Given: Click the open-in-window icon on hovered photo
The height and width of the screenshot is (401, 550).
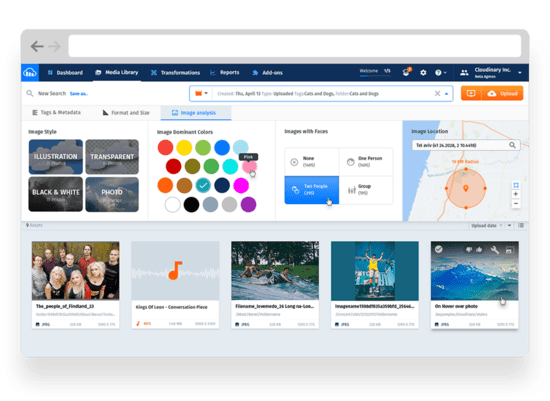Looking at the screenshot, I should (510, 250).
